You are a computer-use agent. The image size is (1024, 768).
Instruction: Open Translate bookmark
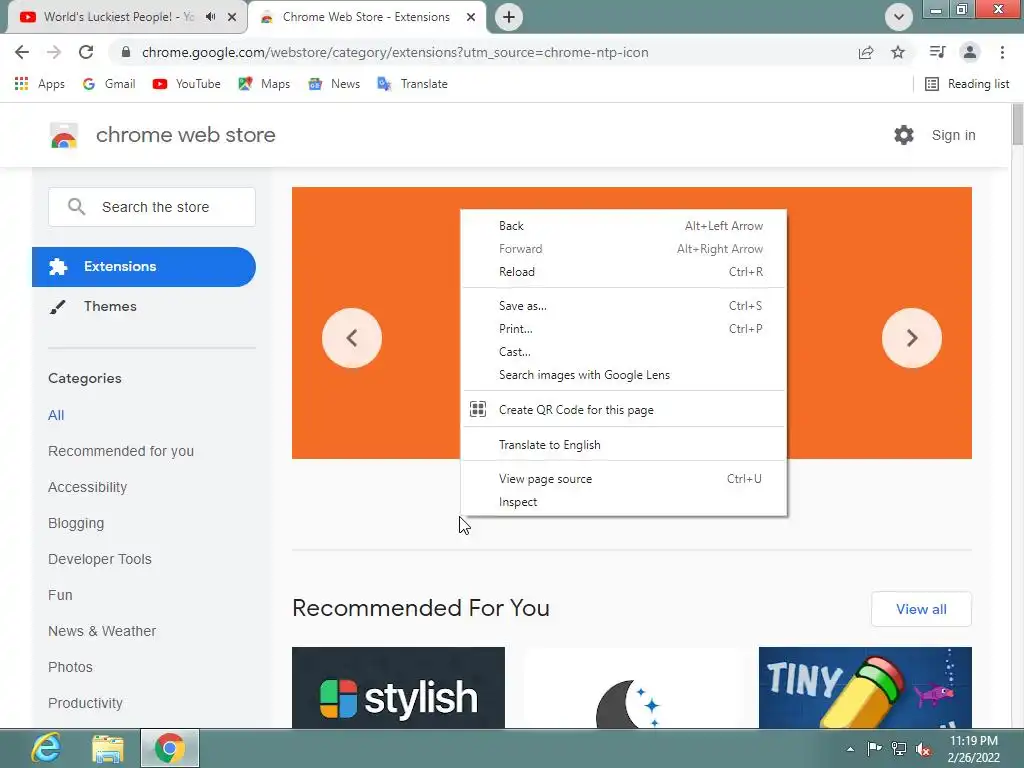pos(412,84)
